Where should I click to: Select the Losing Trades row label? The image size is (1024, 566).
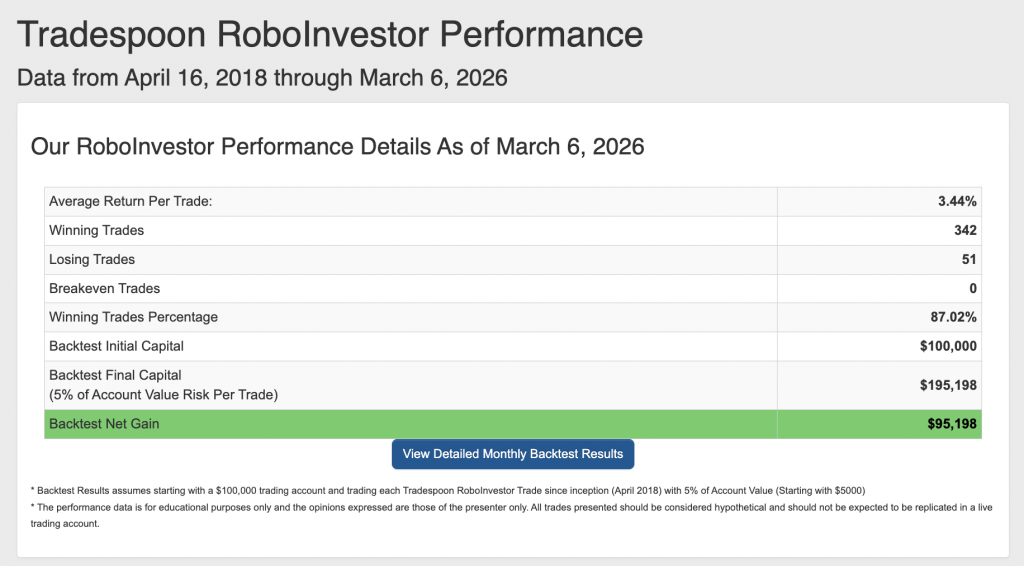[92, 260]
